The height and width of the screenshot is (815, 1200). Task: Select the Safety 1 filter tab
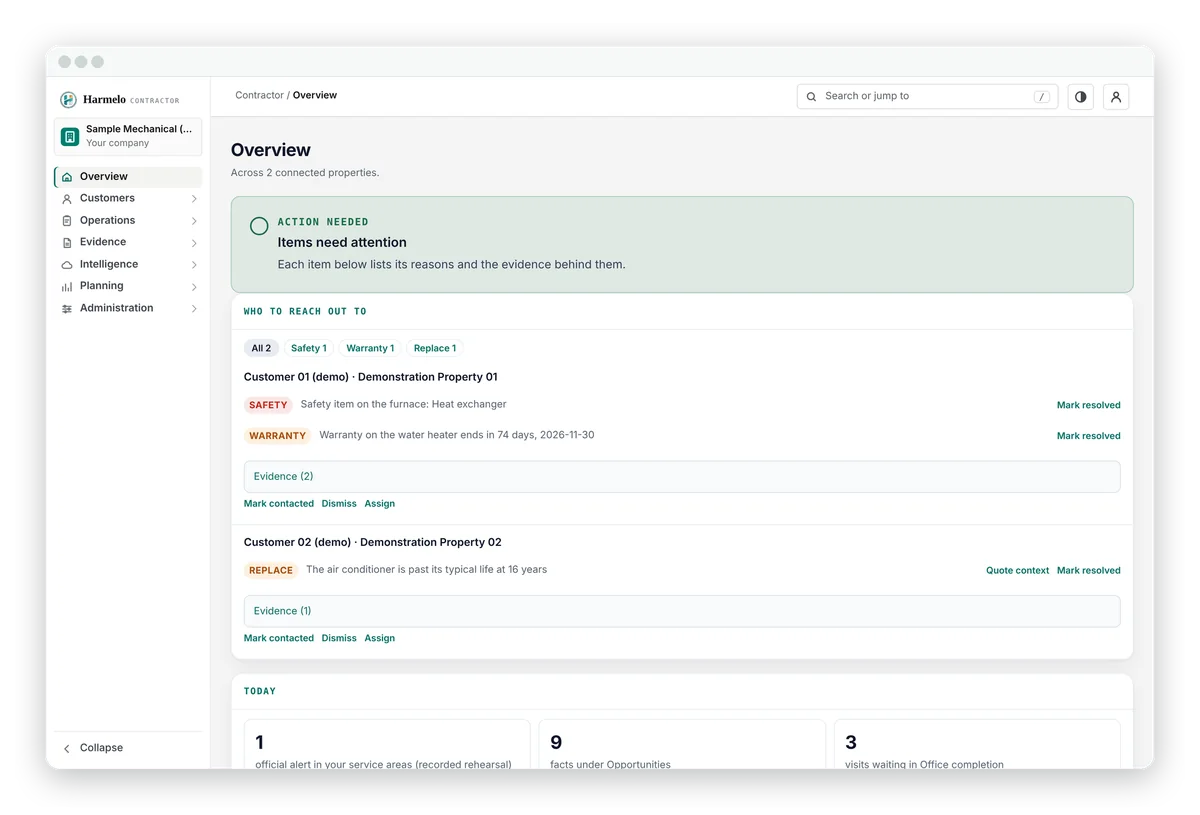(x=308, y=348)
